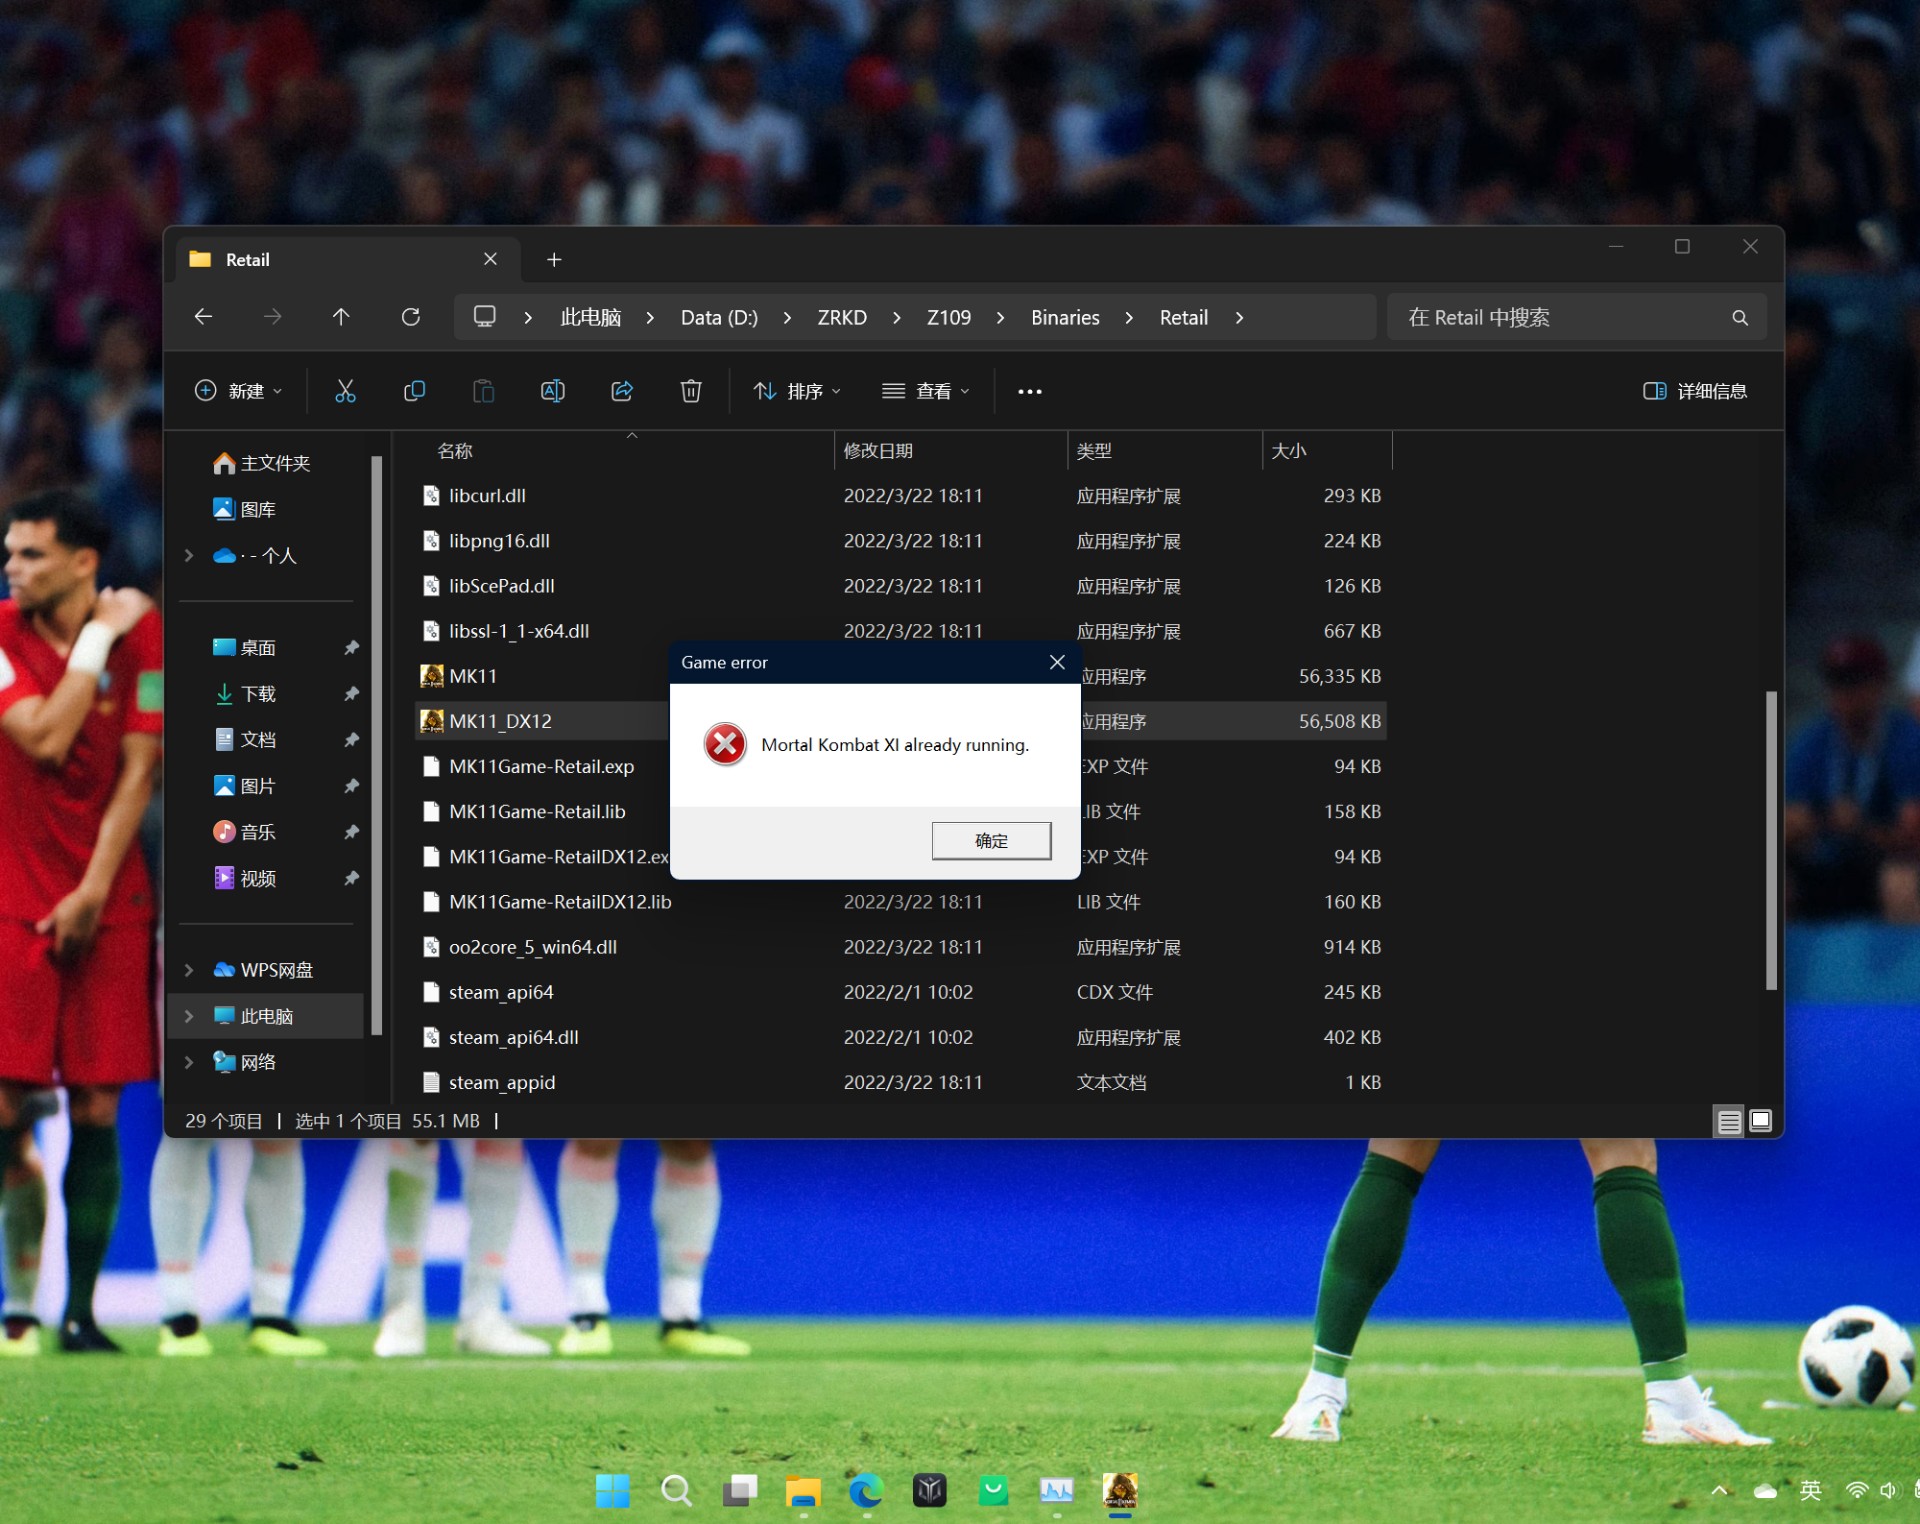
Task: Toggle the 详细信息 details pane
Action: click(1695, 391)
